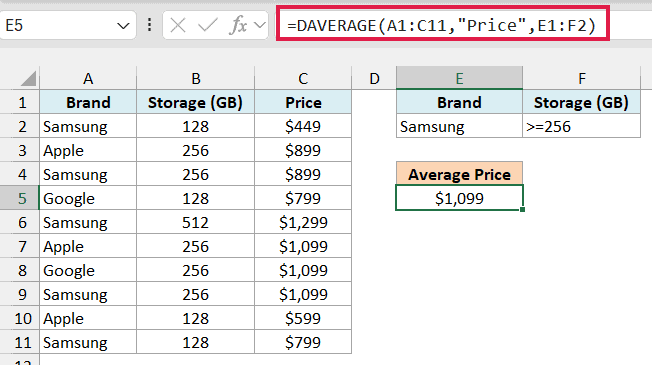Select price cell $449
Viewport: 652px width, 365px height.
[x=303, y=126]
